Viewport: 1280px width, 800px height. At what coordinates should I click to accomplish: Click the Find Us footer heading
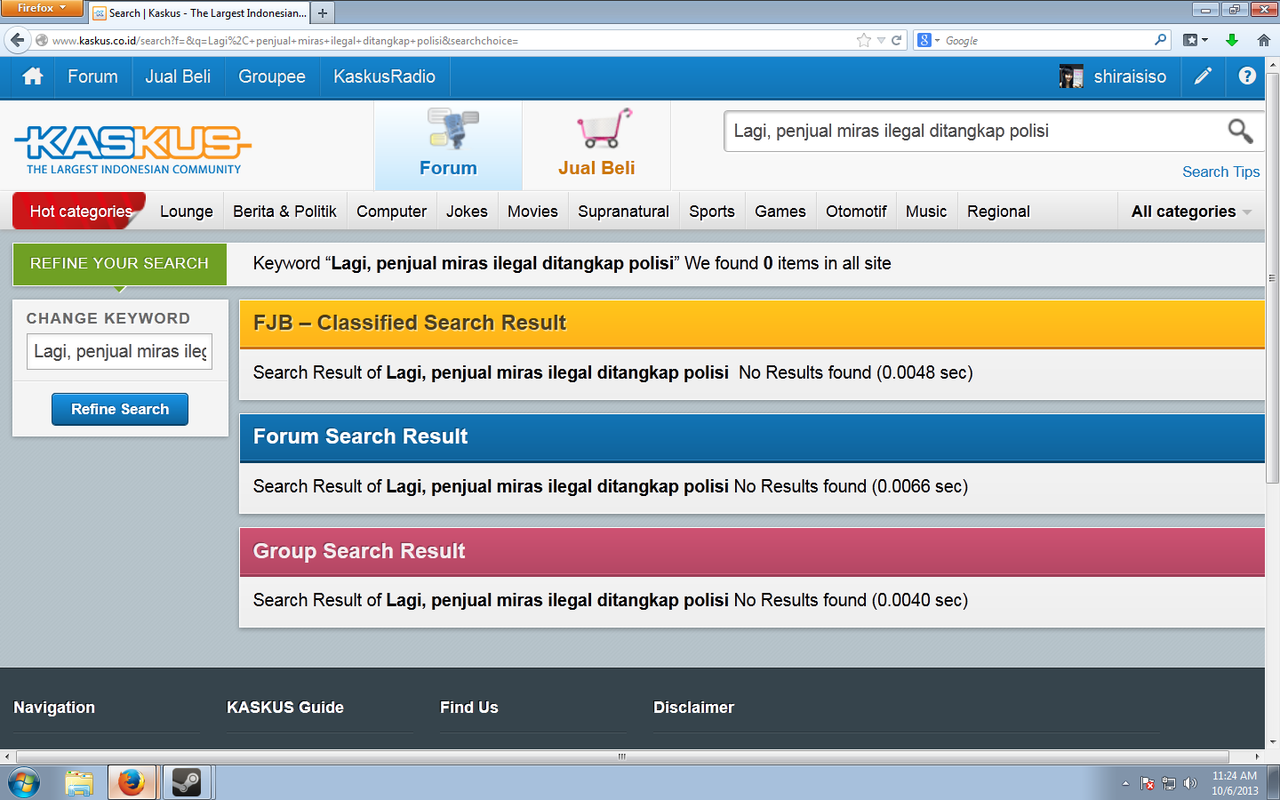(x=469, y=707)
